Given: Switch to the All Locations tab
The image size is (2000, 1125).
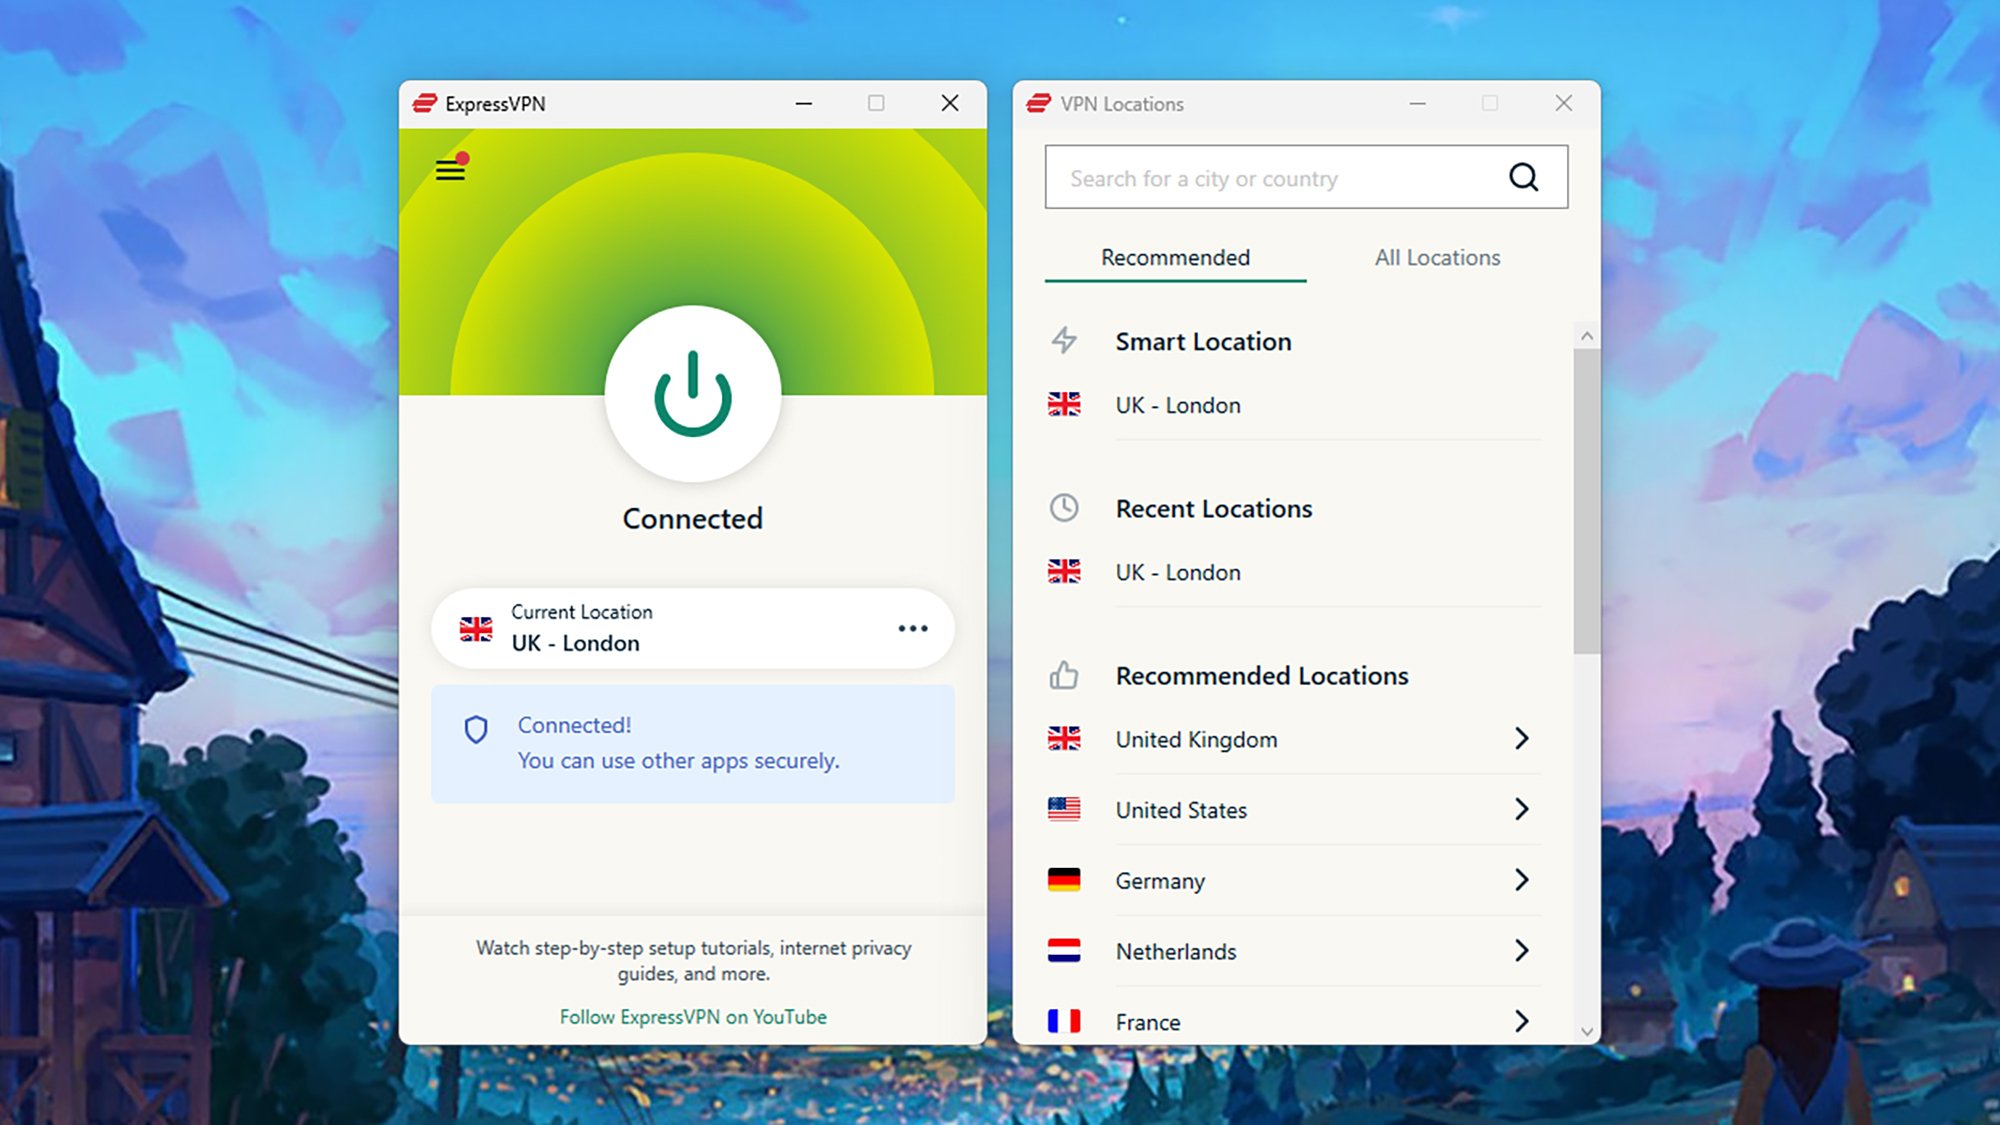Looking at the screenshot, I should (1437, 258).
